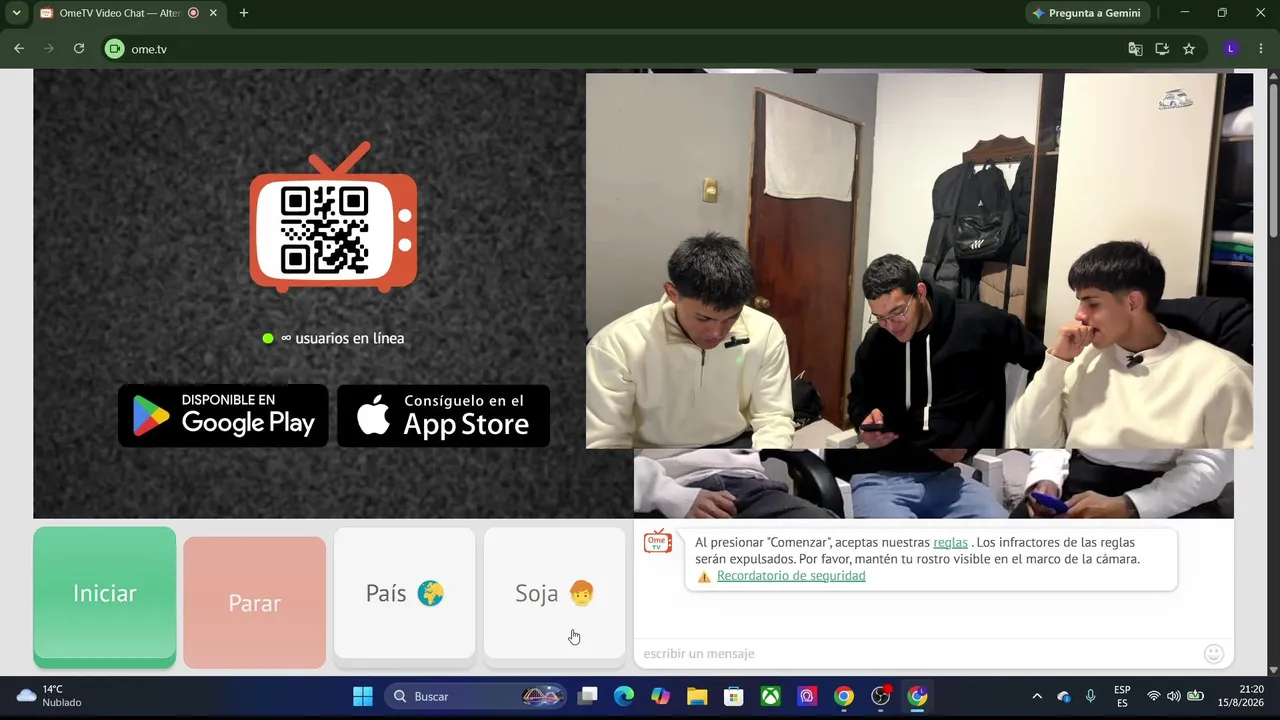Click the OmeTV TV logo with QR code
This screenshot has width=1280, height=720.
(x=333, y=217)
